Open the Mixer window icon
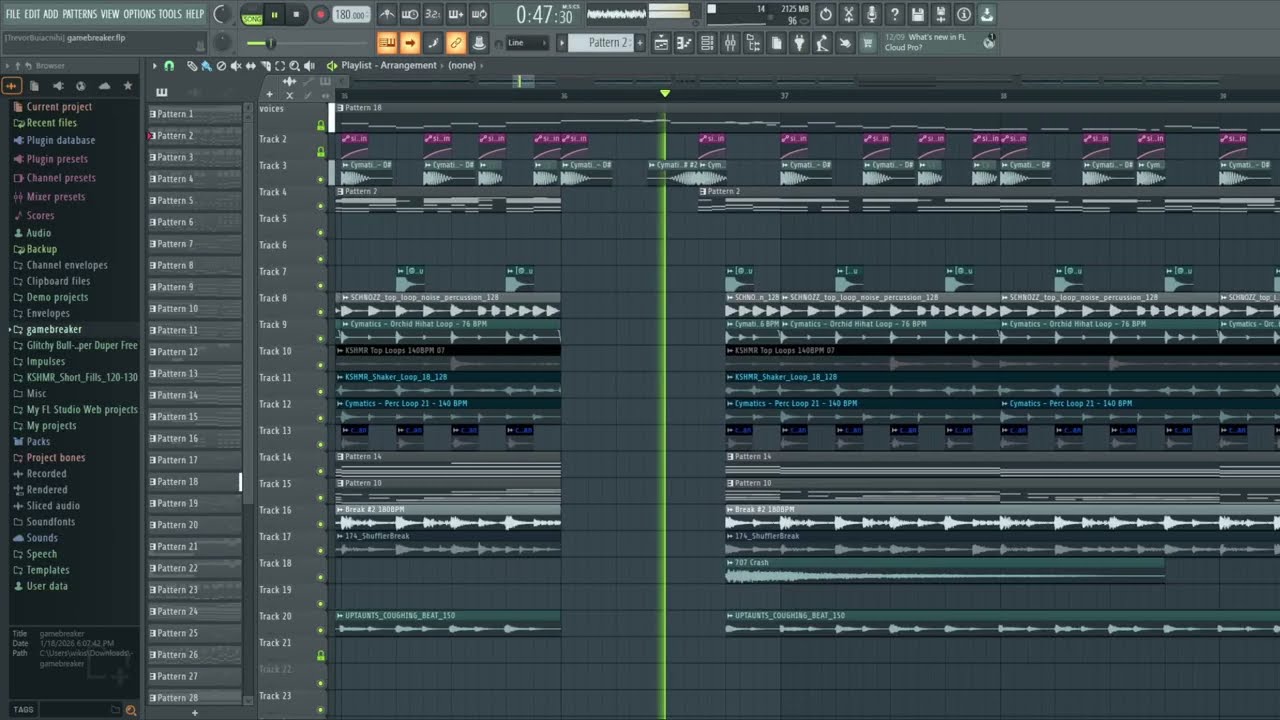Screen dimensions: 1280x720 730,43
